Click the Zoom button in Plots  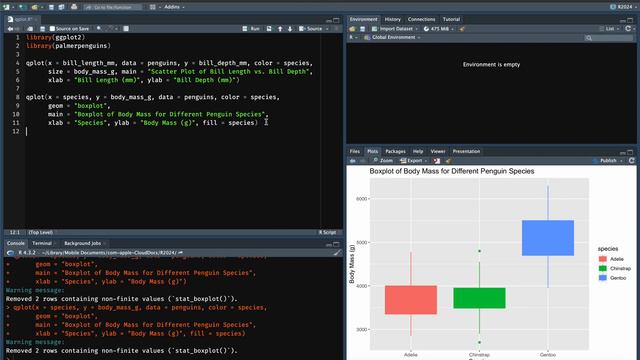point(382,161)
